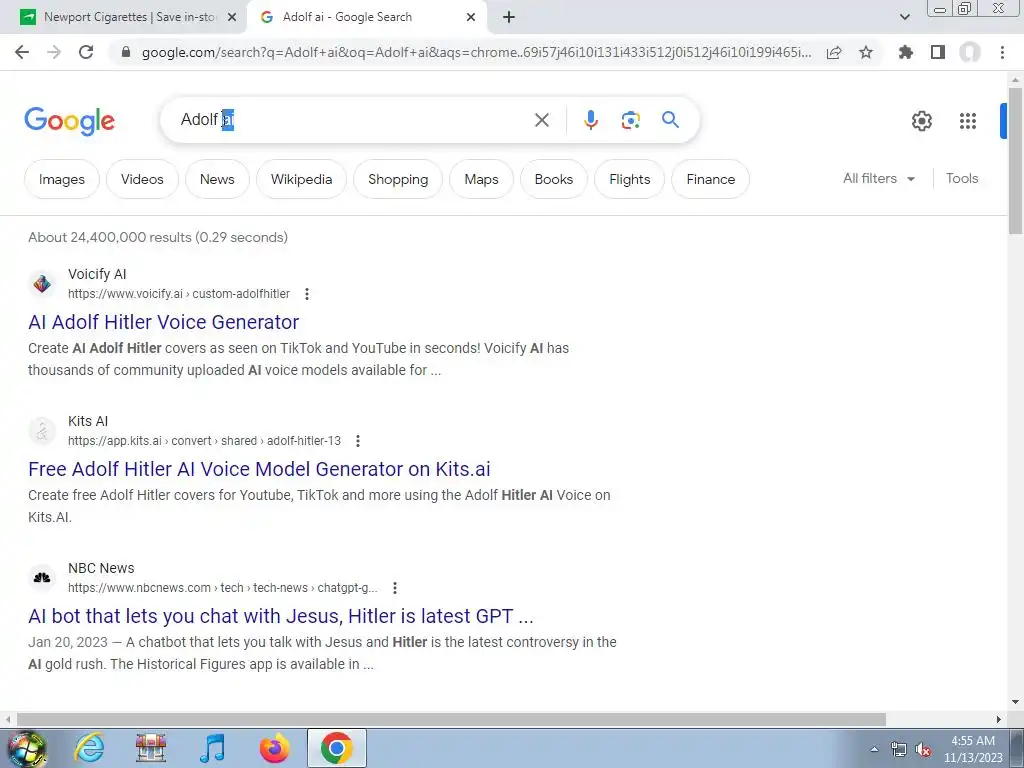The width and height of the screenshot is (1024, 768).
Task: Open more options for Voicify AI result
Action: coord(307,294)
